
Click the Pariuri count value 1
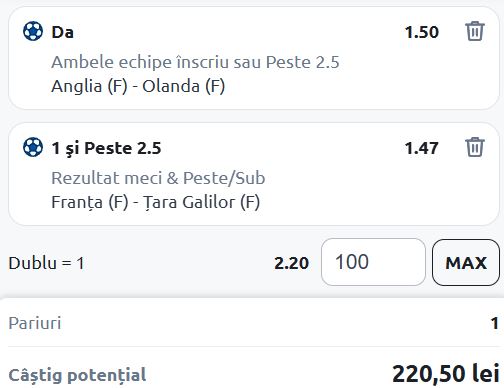(495, 323)
